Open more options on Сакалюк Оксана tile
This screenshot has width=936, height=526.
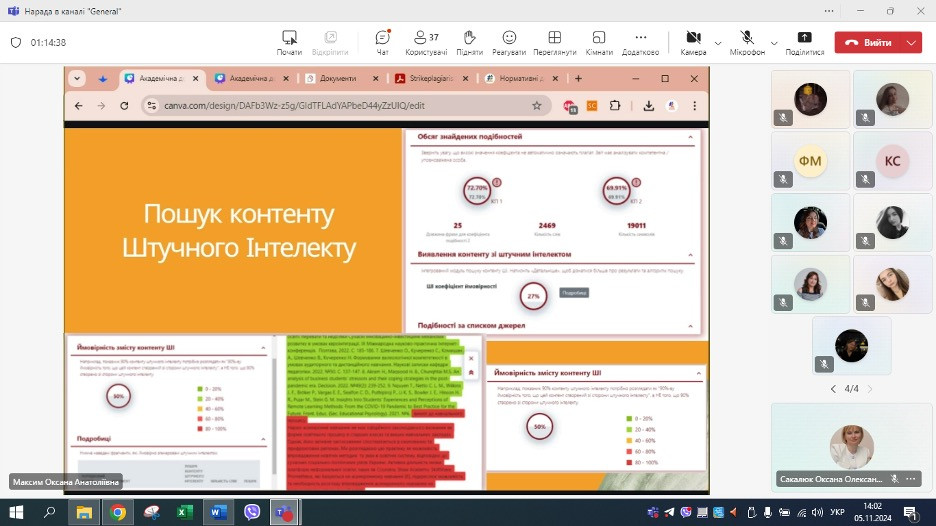911,479
